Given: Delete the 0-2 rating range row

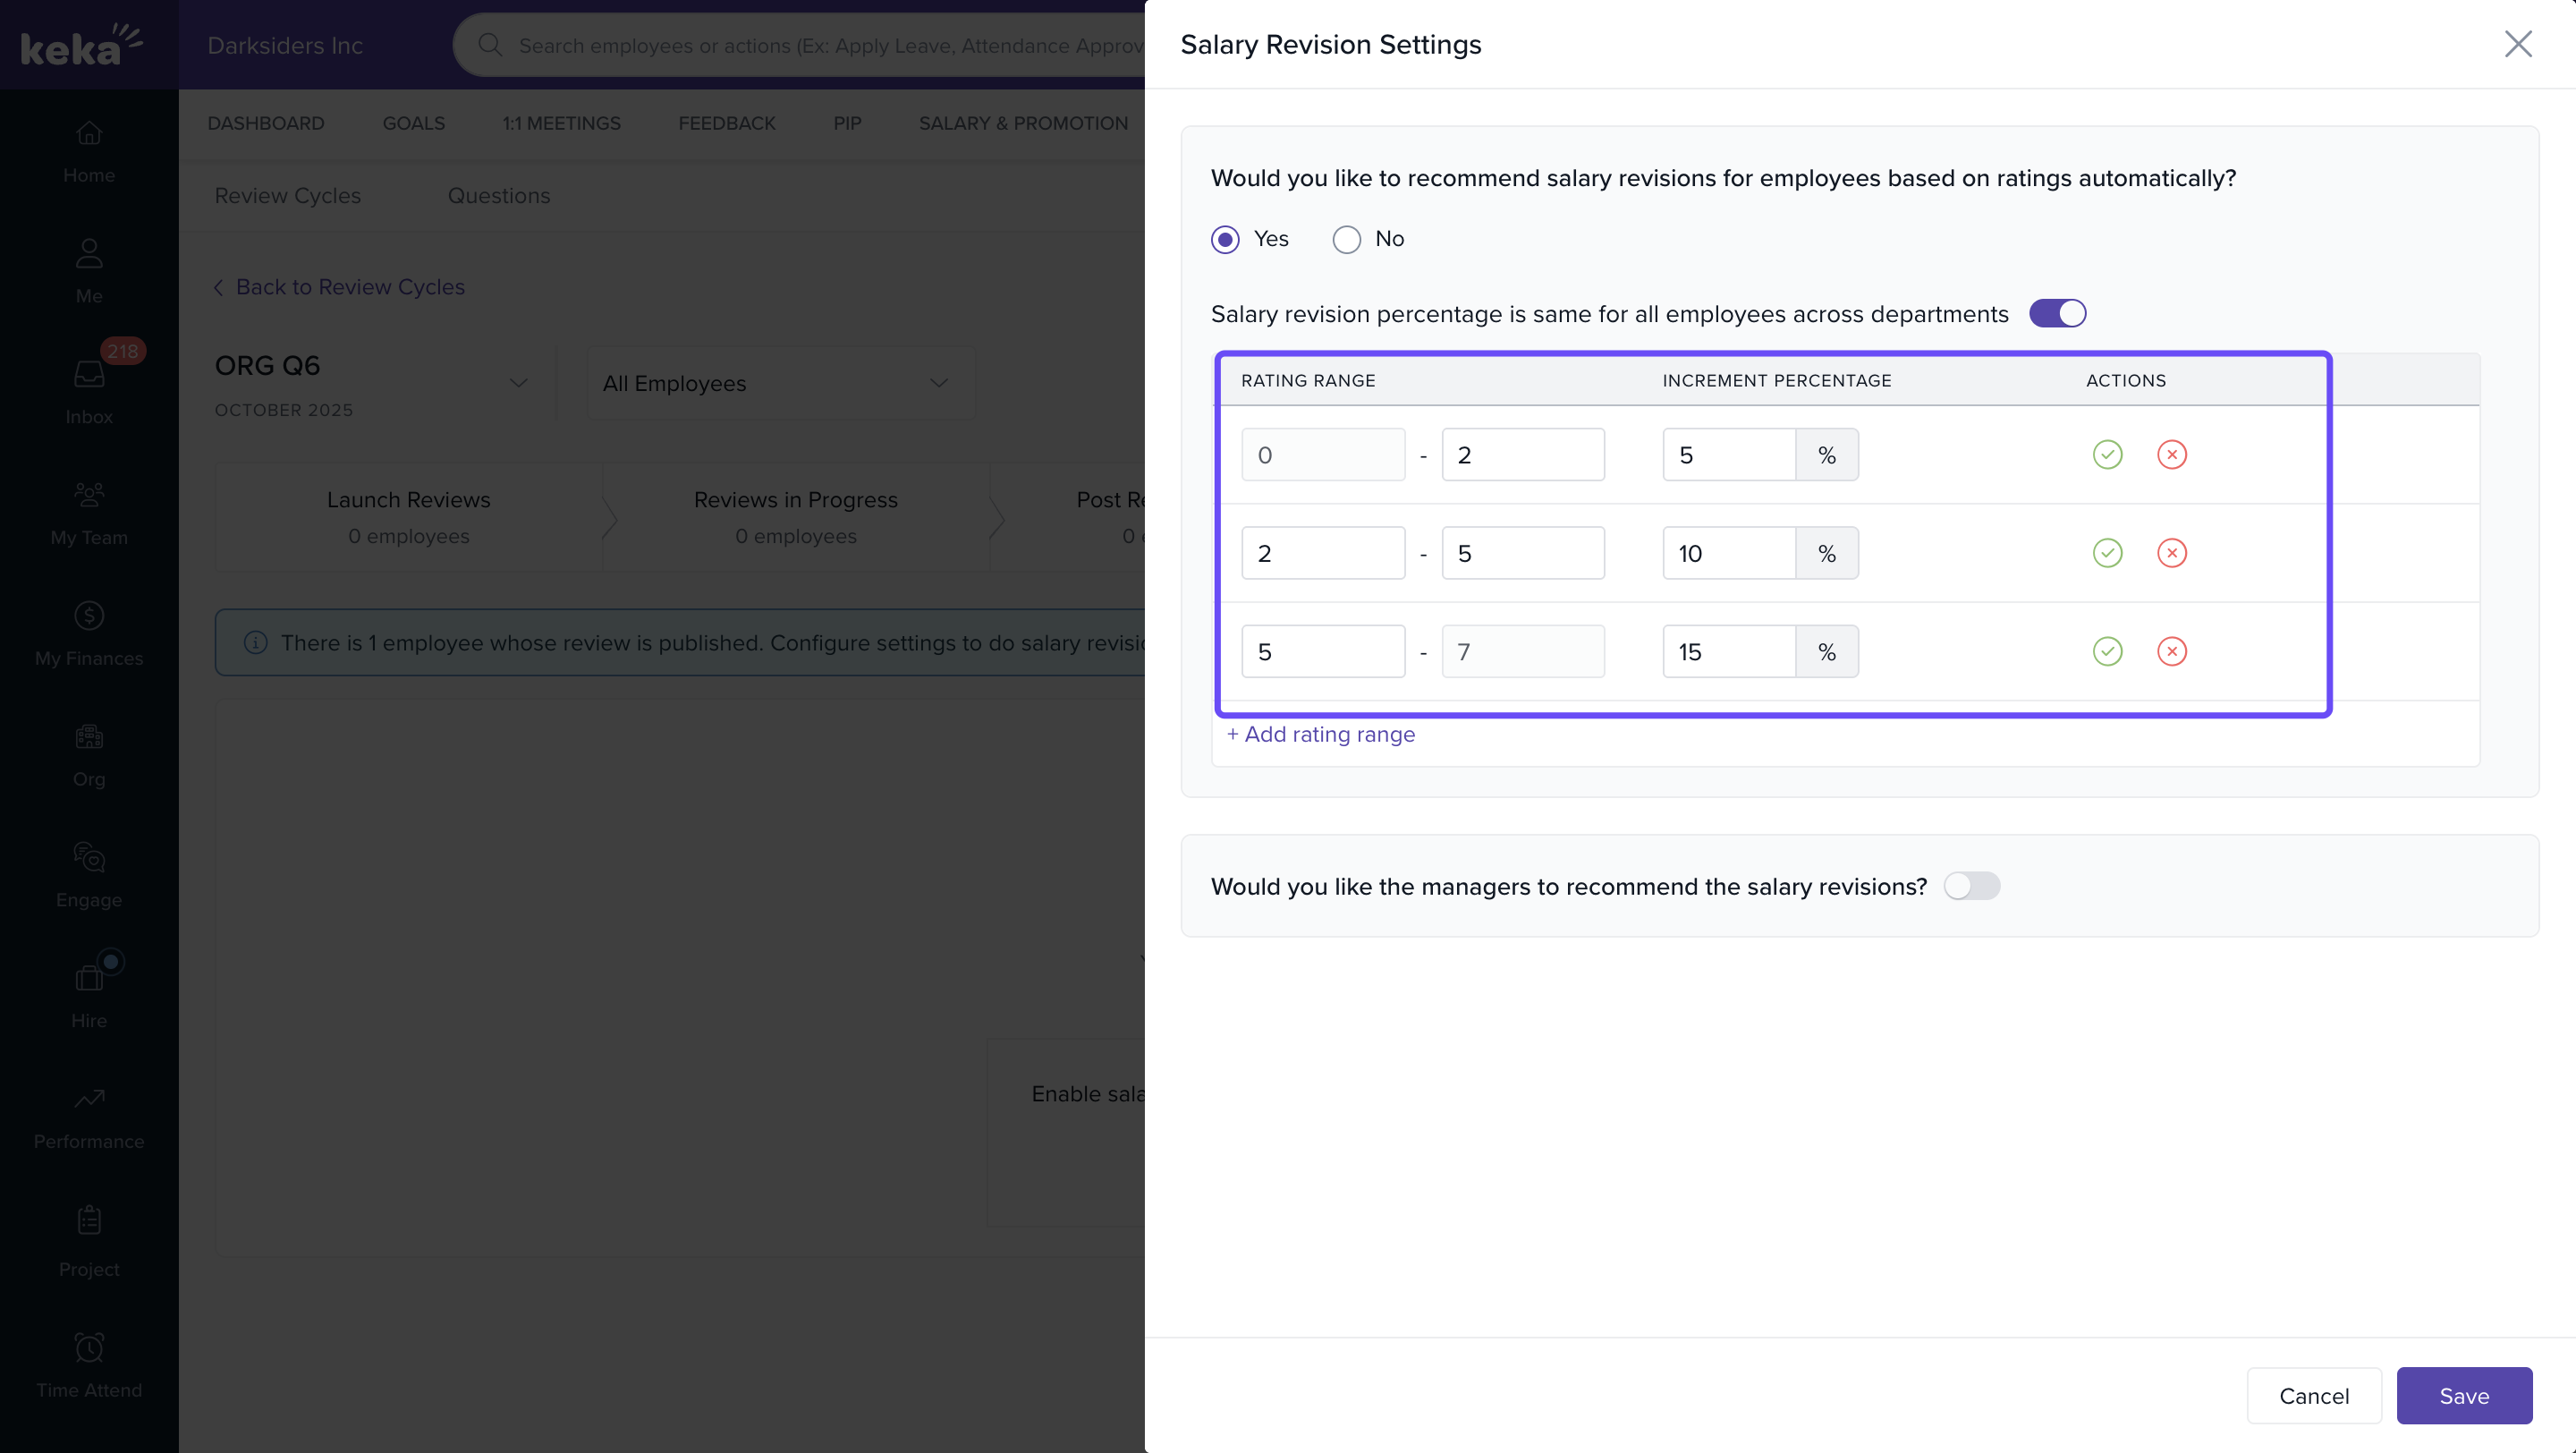Looking at the screenshot, I should (x=2171, y=455).
